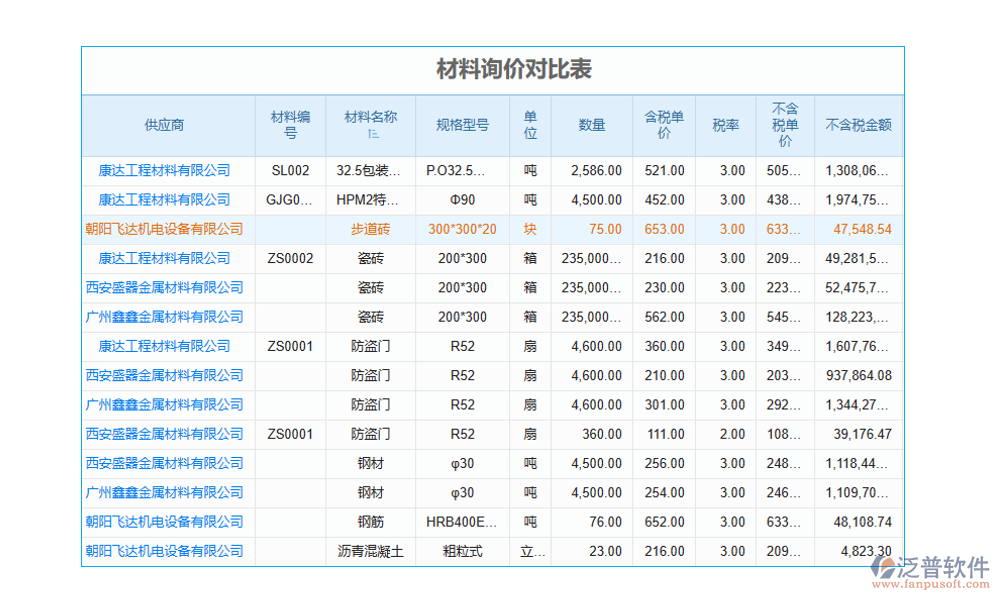Image resolution: width=1000 pixels, height=600 pixels.
Task: Click the 数量 column header
Action: pos(592,125)
